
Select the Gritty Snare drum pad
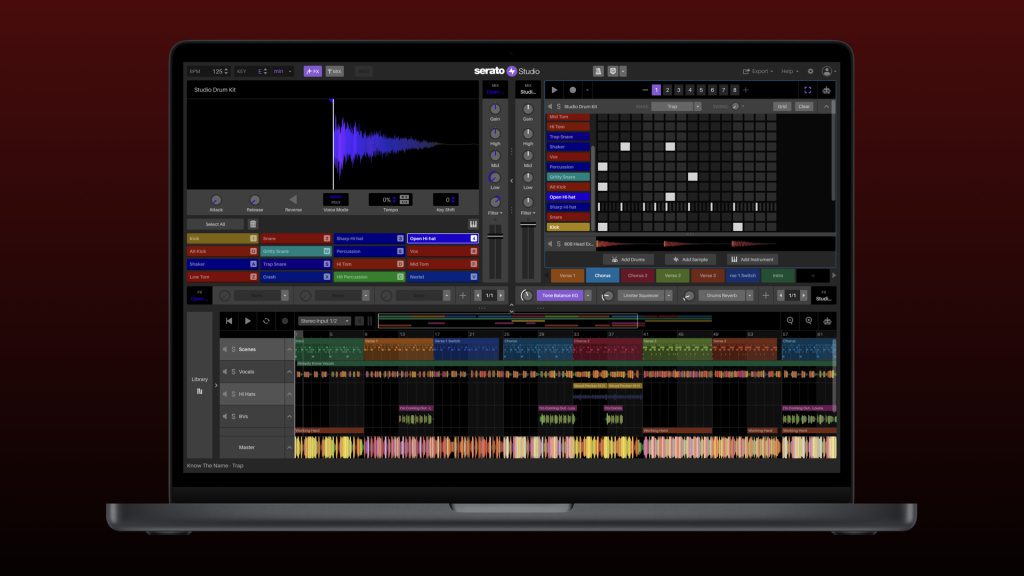[295, 251]
